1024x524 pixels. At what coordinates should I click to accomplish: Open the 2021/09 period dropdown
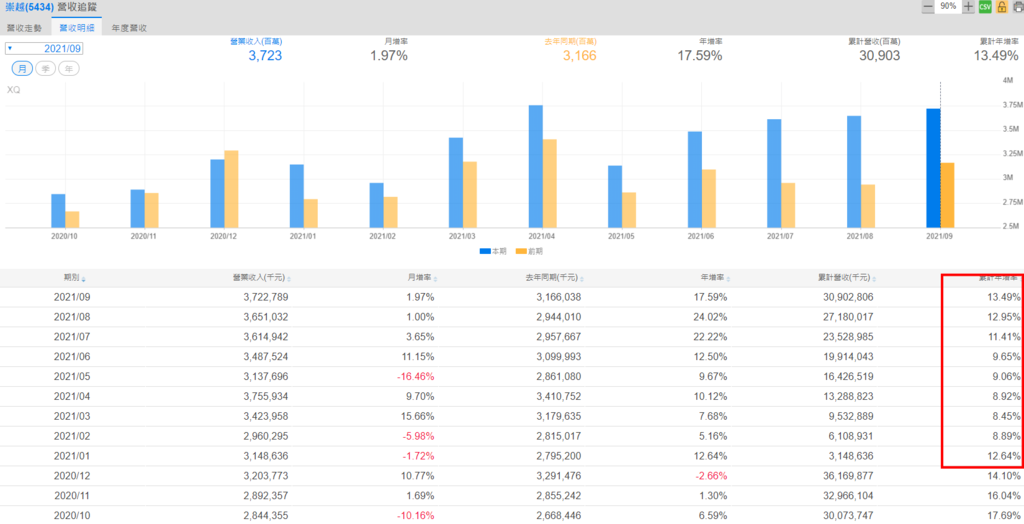[44, 48]
